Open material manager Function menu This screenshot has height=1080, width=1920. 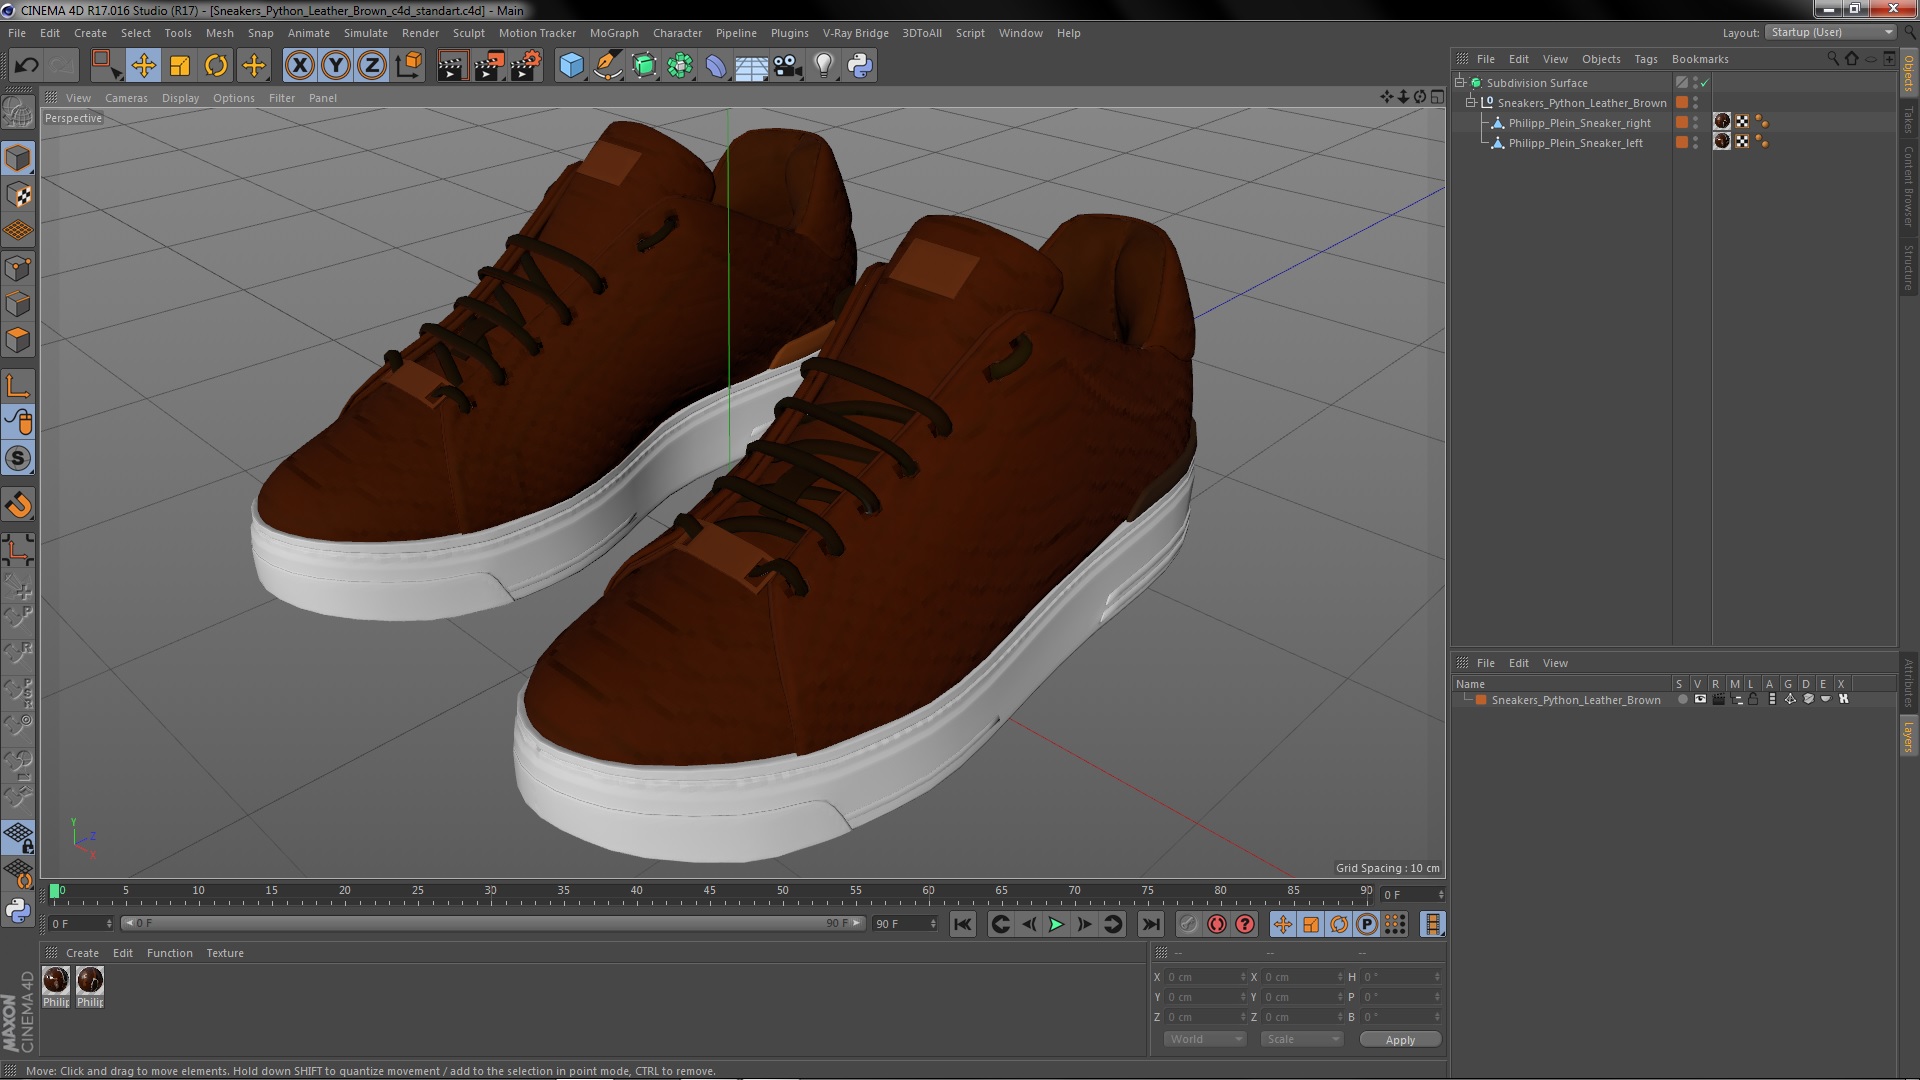pyautogui.click(x=169, y=953)
